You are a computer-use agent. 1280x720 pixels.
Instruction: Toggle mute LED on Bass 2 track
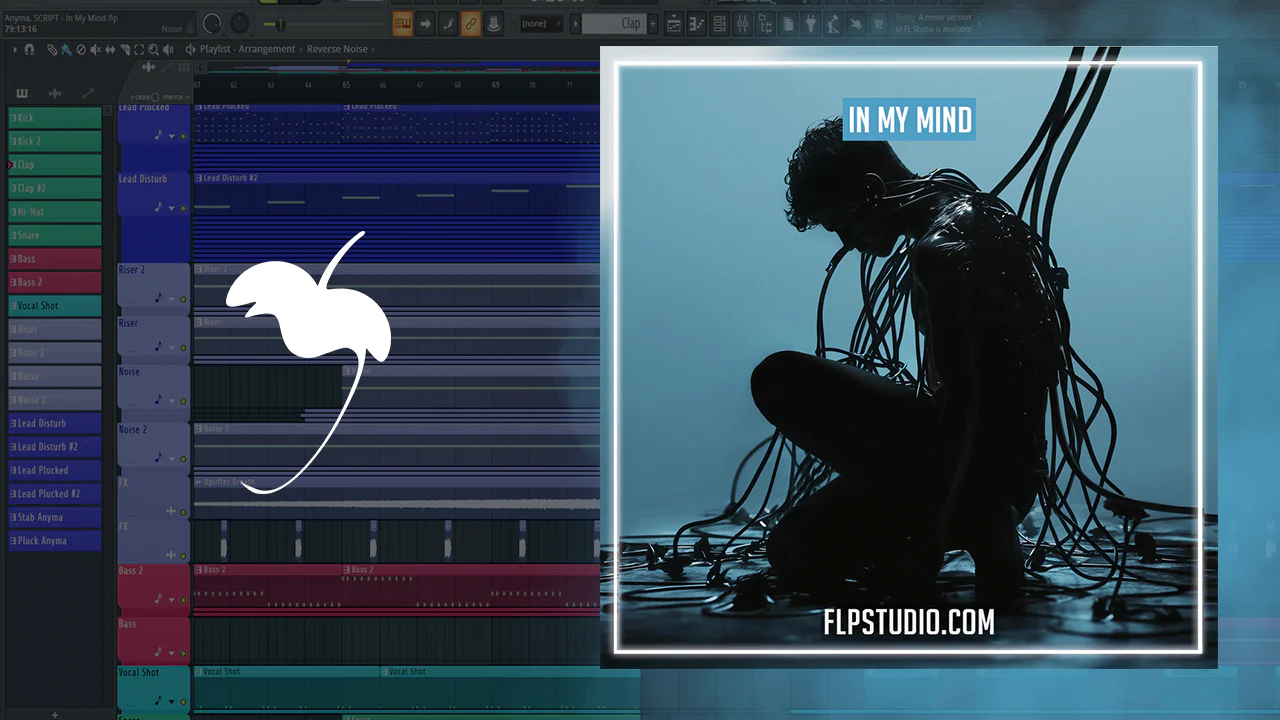click(x=183, y=600)
